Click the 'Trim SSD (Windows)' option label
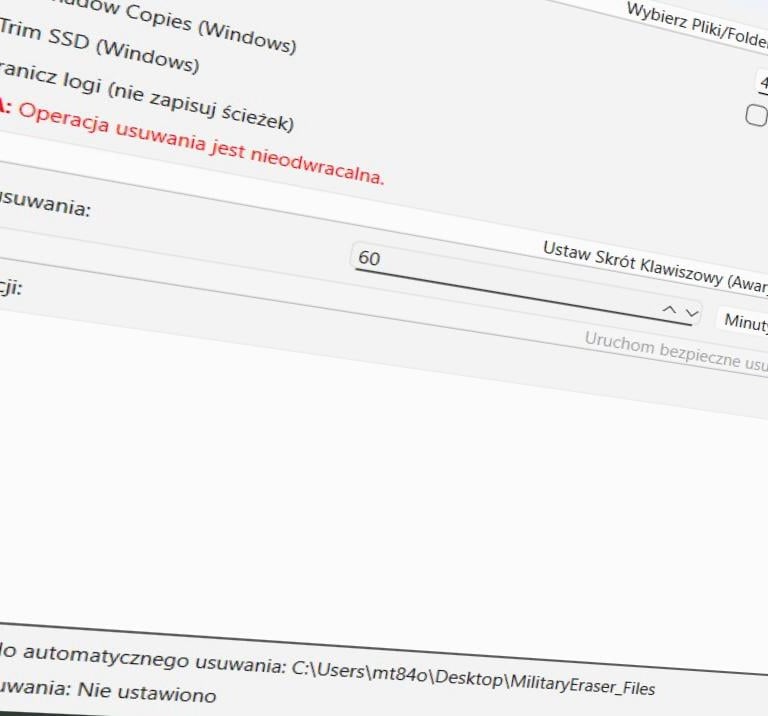 (98, 45)
